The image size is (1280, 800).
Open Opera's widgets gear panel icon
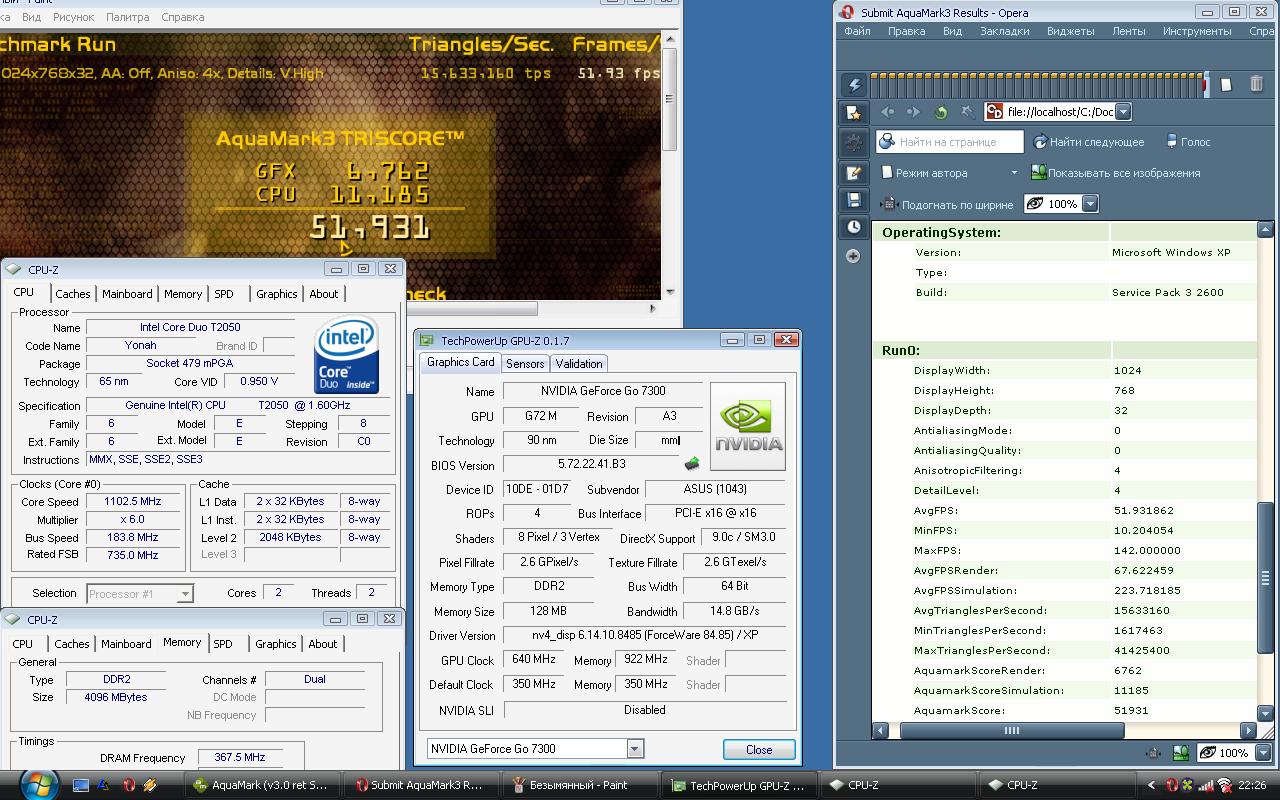[x=853, y=142]
